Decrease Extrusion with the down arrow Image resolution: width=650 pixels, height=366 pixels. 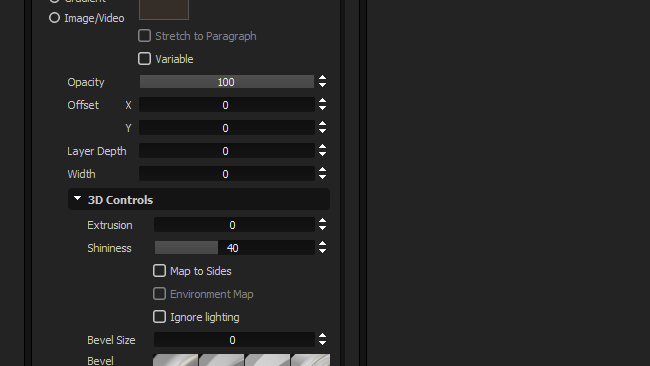[323, 228]
